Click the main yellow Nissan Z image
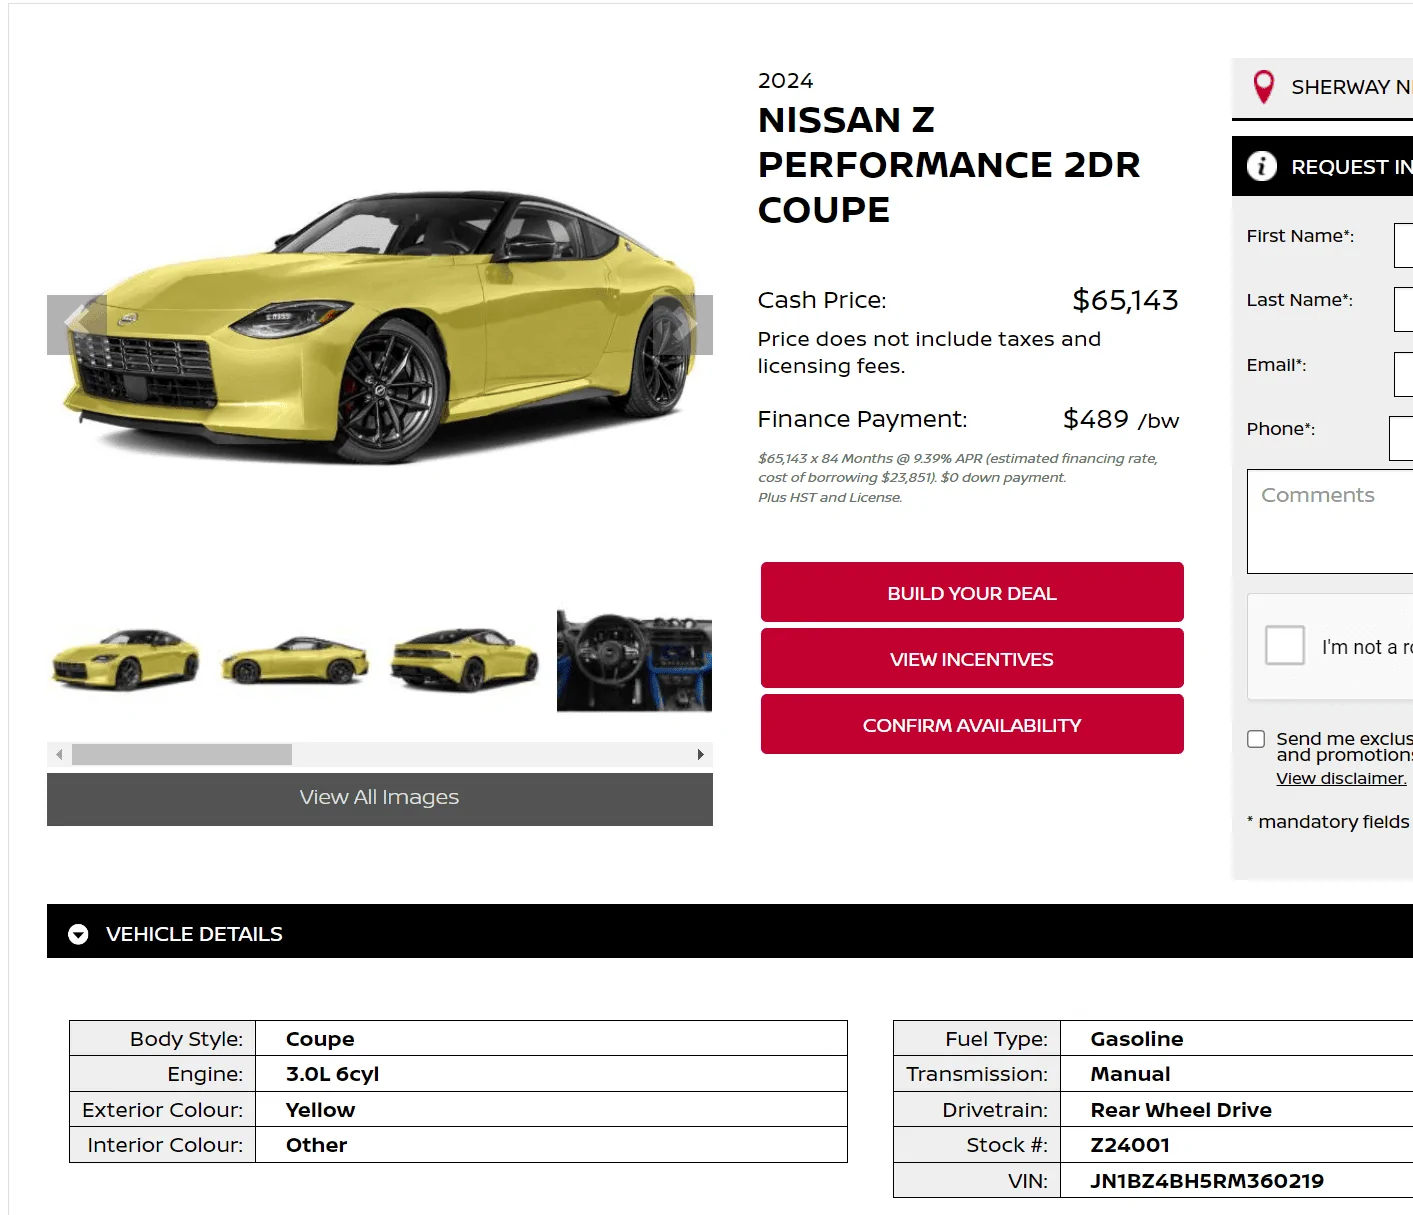 pos(380,325)
